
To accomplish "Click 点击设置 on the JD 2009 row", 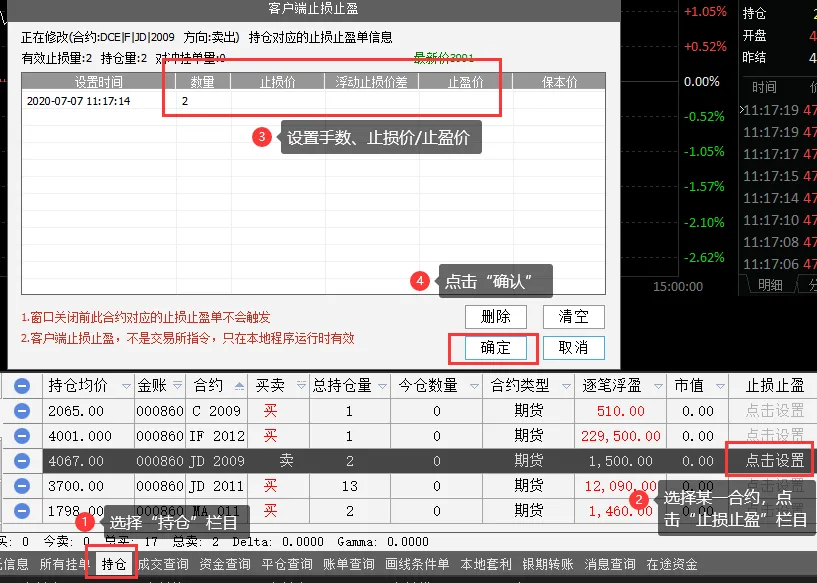I will (x=775, y=461).
